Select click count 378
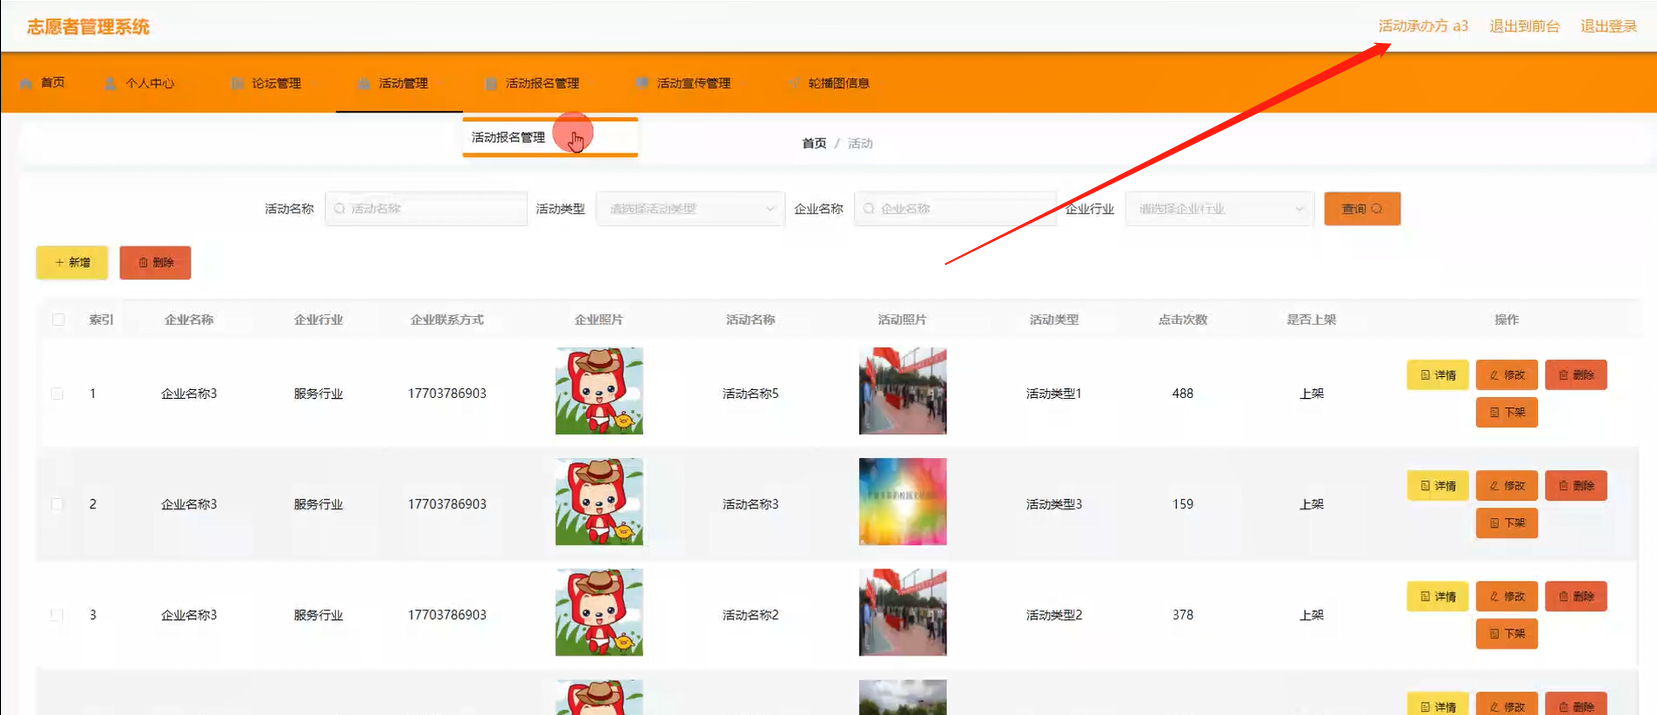The image size is (1657, 715). [1183, 615]
